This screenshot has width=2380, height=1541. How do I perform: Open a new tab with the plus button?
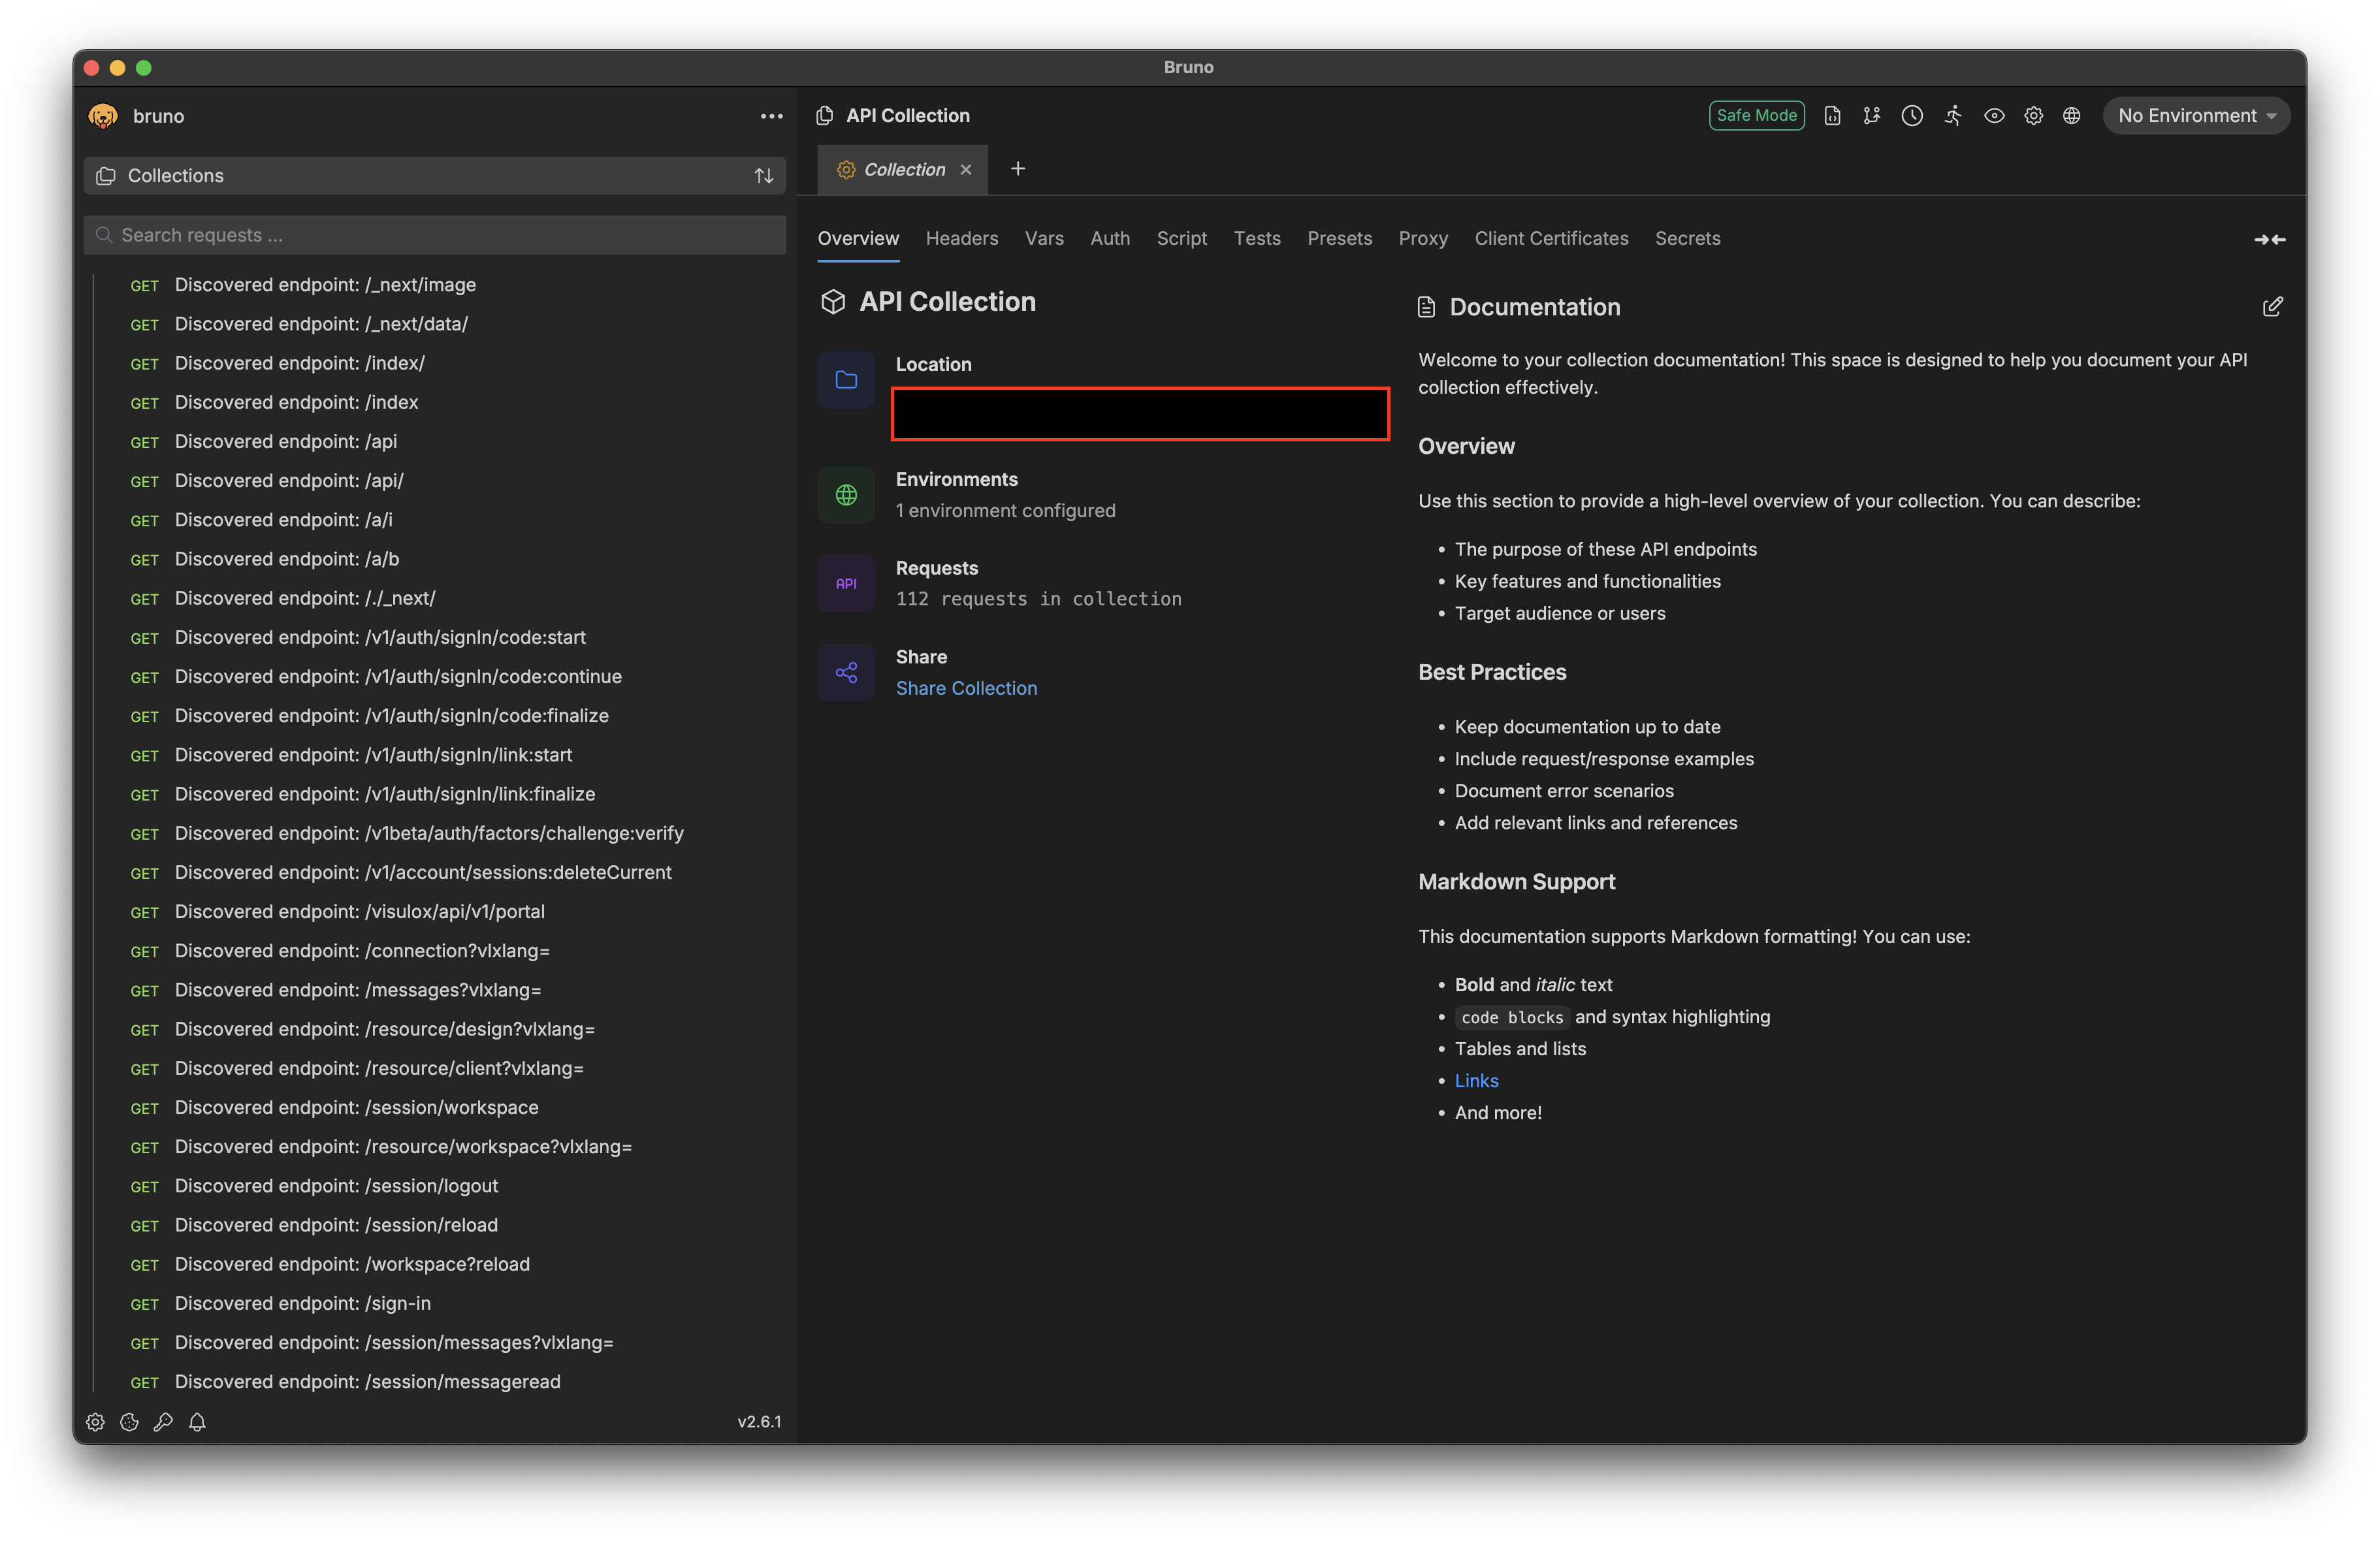point(1018,169)
